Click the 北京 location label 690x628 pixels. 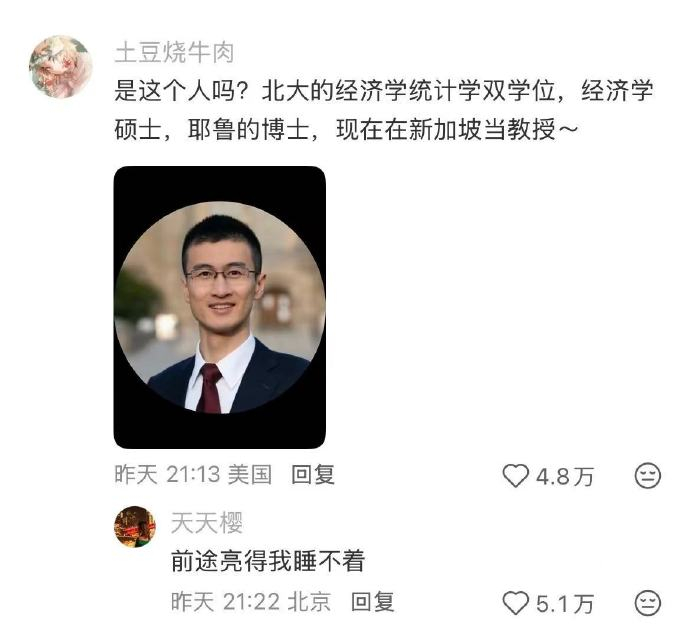tap(309, 602)
